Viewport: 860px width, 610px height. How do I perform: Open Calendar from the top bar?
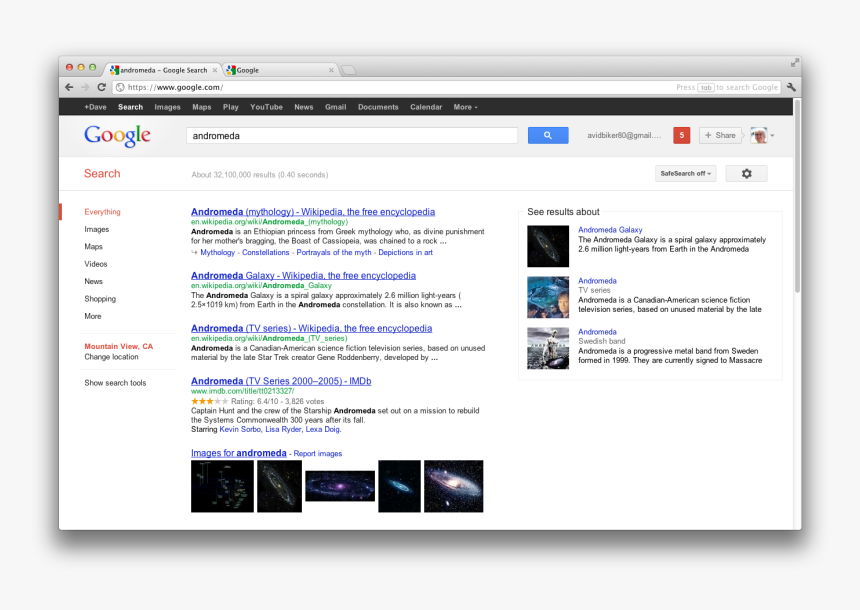click(426, 108)
